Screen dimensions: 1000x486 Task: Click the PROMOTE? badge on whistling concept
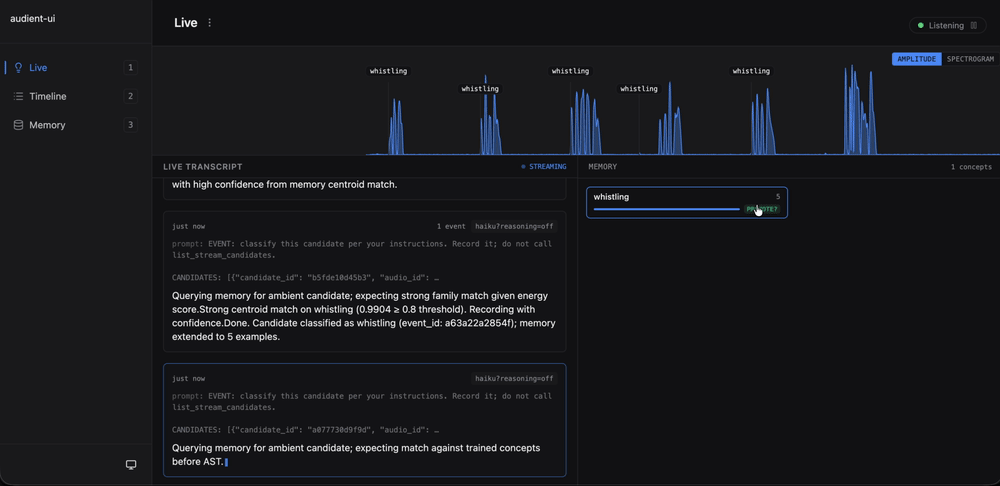[x=761, y=209]
